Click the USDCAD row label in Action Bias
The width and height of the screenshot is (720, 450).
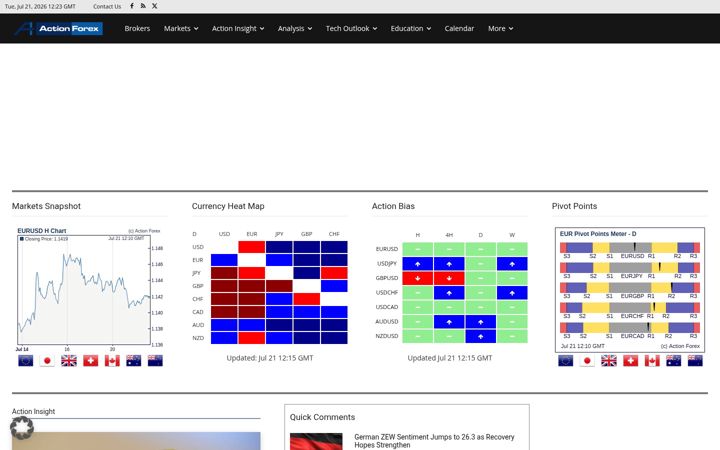[387, 307]
